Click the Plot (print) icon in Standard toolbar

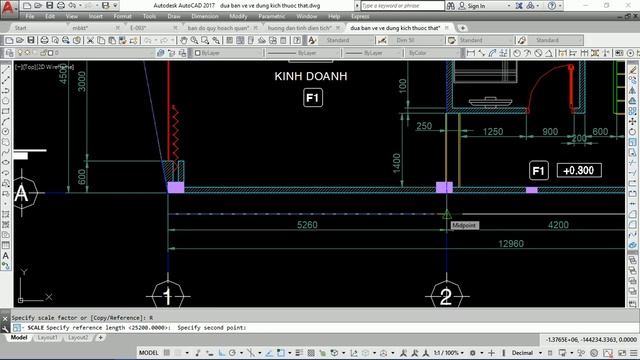click(44, 40)
